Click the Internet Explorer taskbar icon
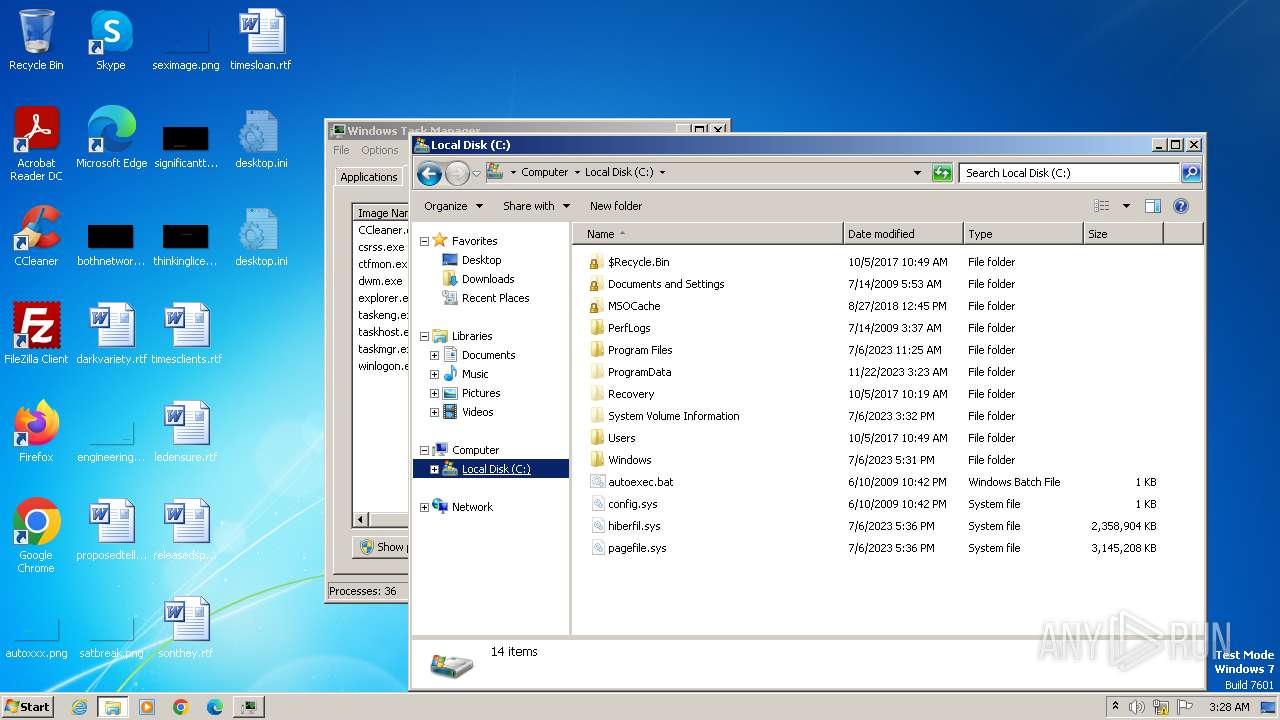This screenshot has width=1280, height=720. coord(79,707)
